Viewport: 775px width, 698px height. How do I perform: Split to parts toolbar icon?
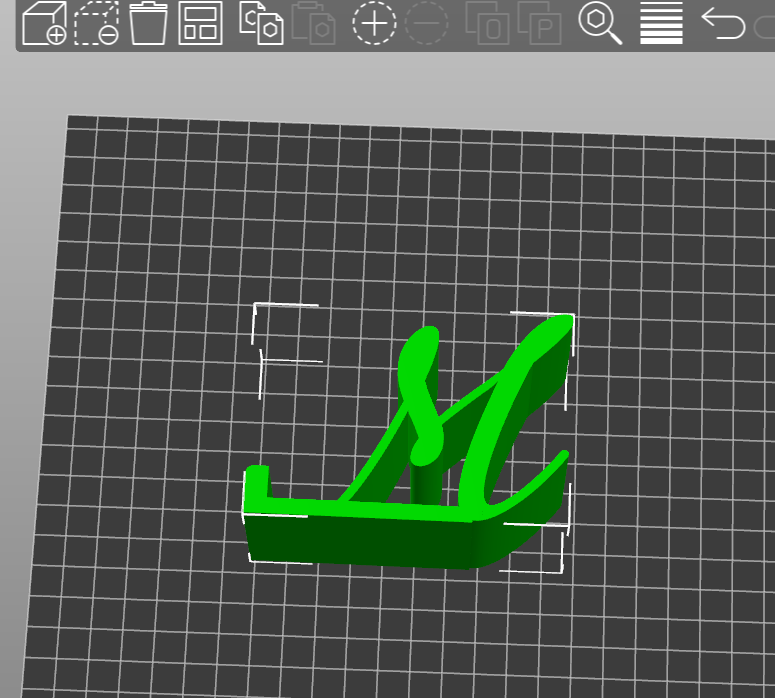click(539, 23)
